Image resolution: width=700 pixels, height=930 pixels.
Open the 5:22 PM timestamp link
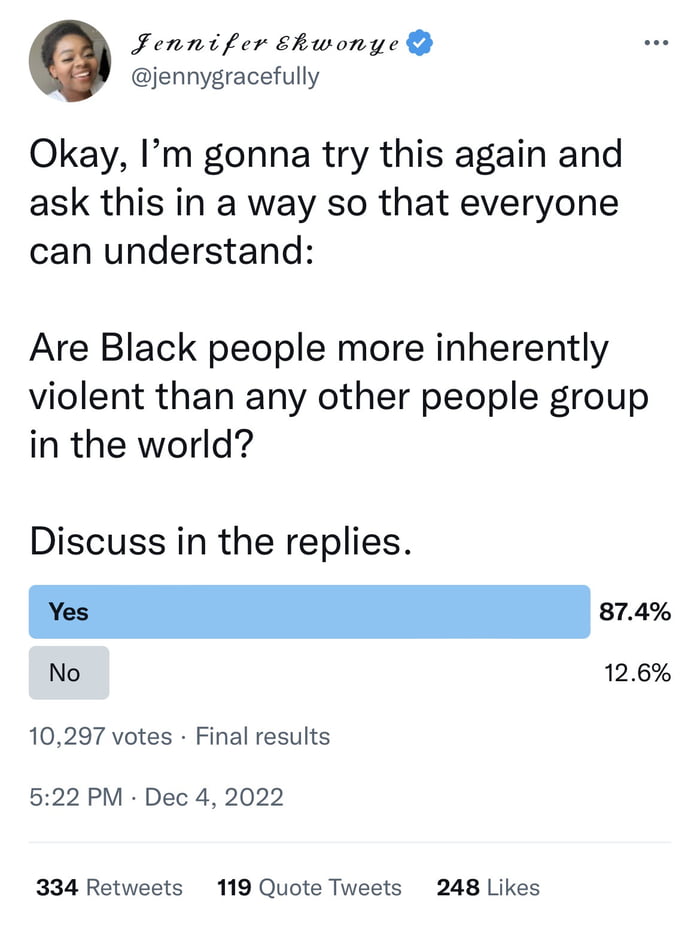click(76, 797)
